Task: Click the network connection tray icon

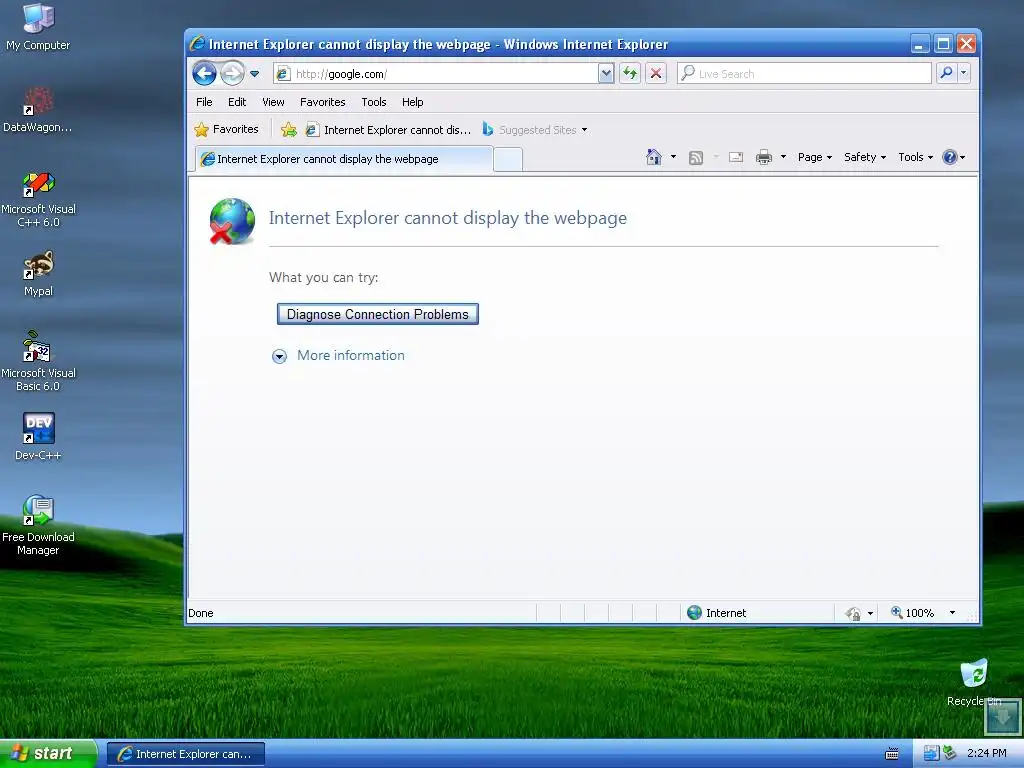Action: point(931,753)
